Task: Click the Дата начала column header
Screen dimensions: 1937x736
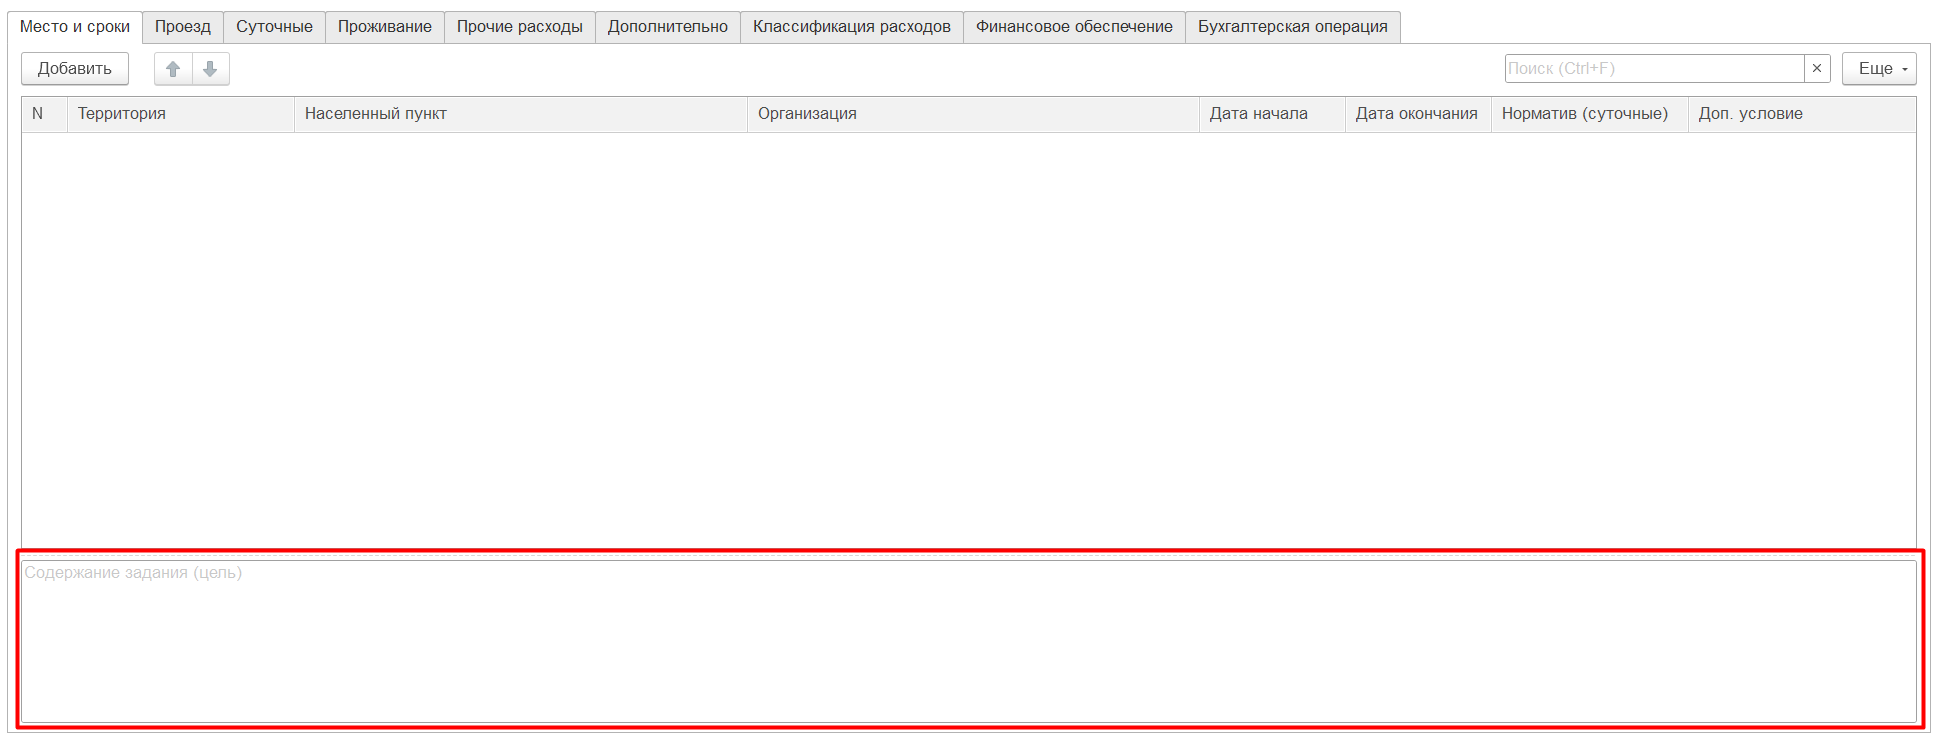Action: tap(1271, 114)
